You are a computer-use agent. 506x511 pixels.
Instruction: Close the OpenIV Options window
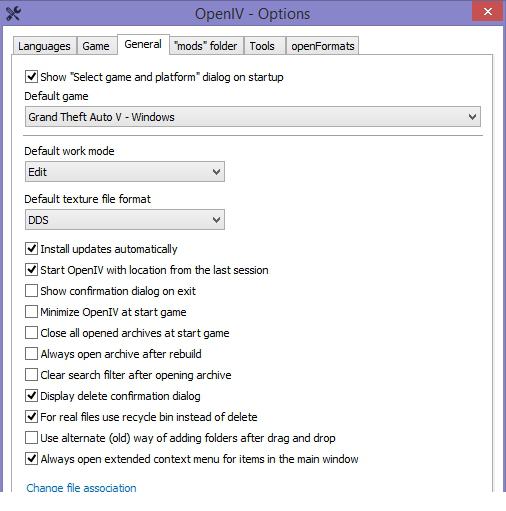tap(487, 12)
